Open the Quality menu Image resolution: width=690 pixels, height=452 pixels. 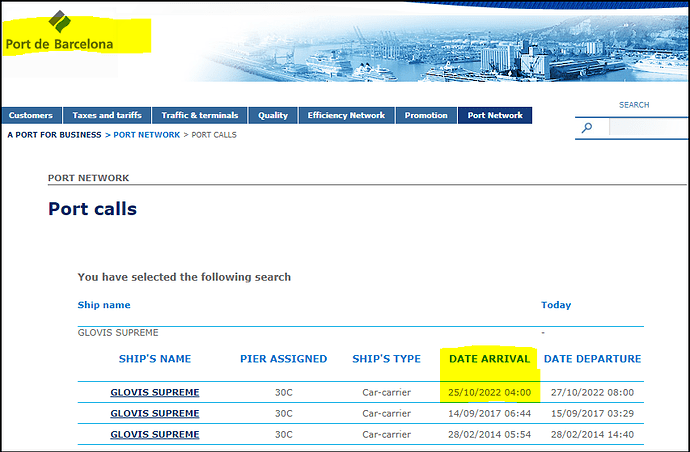(x=273, y=115)
